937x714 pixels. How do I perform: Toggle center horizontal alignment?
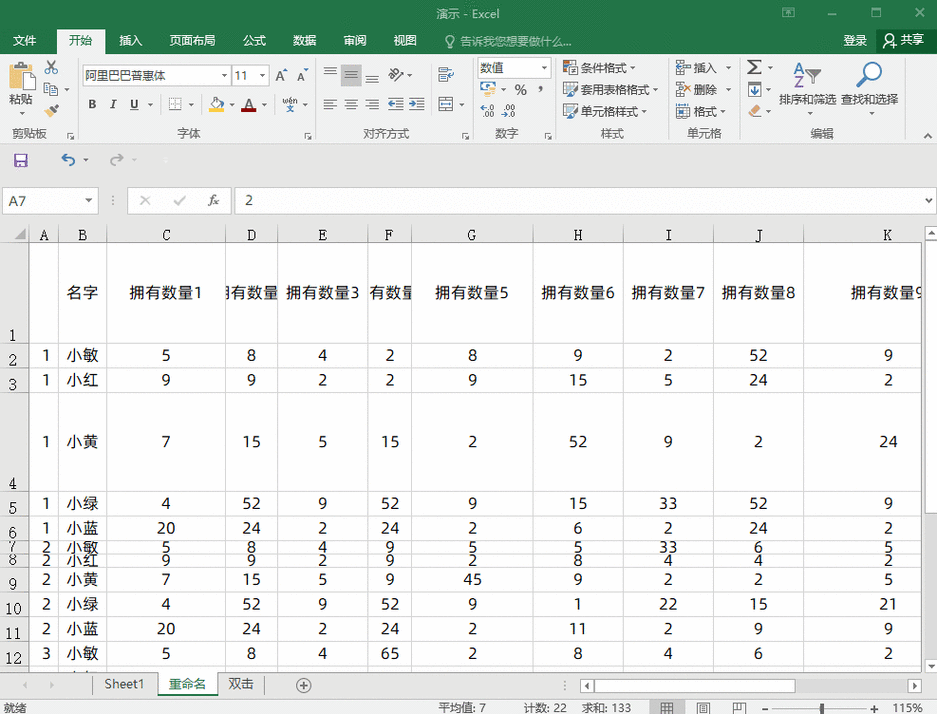(351, 105)
